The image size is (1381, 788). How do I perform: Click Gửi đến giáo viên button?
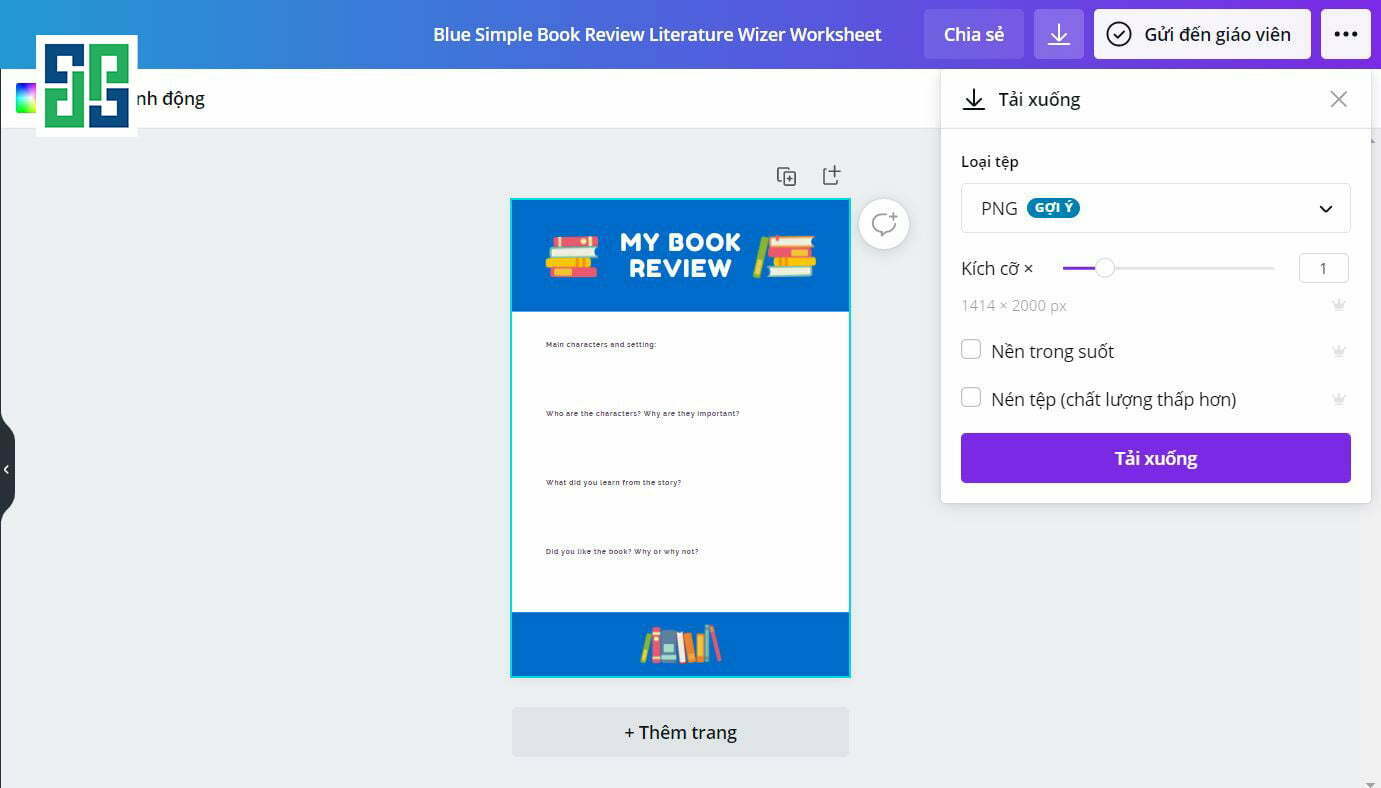pyautogui.click(x=1202, y=34)
